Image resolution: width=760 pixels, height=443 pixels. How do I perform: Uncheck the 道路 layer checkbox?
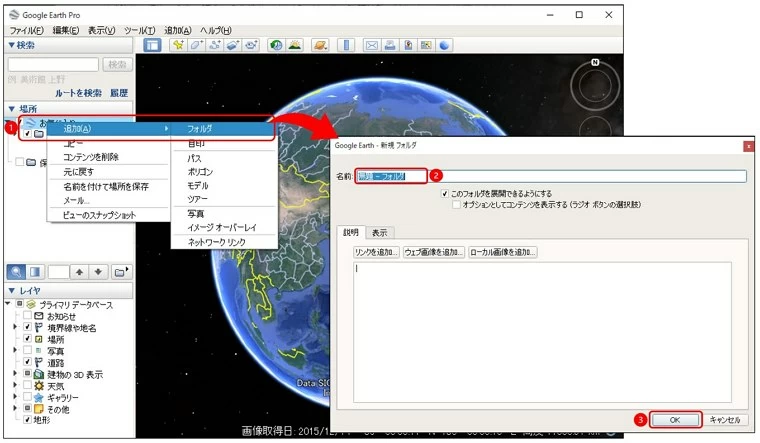click(28, 362)
